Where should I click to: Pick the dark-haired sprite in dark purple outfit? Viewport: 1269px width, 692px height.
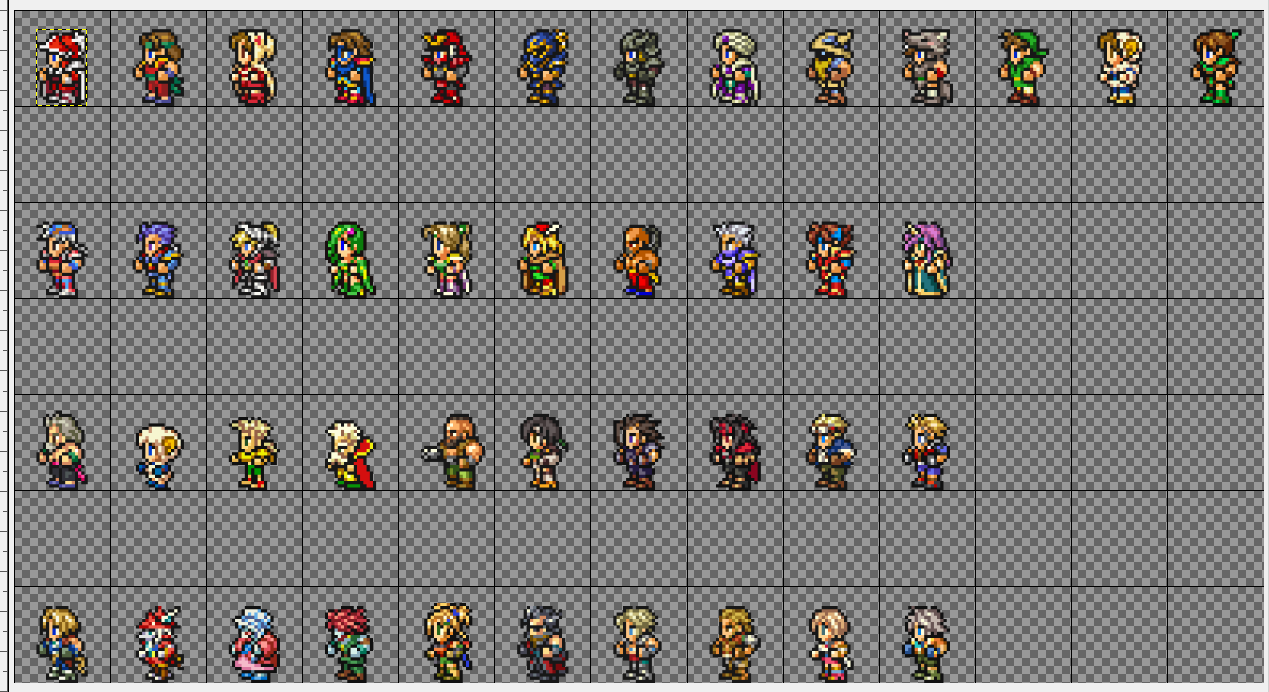pyautogui.click(x=638, y=452)
